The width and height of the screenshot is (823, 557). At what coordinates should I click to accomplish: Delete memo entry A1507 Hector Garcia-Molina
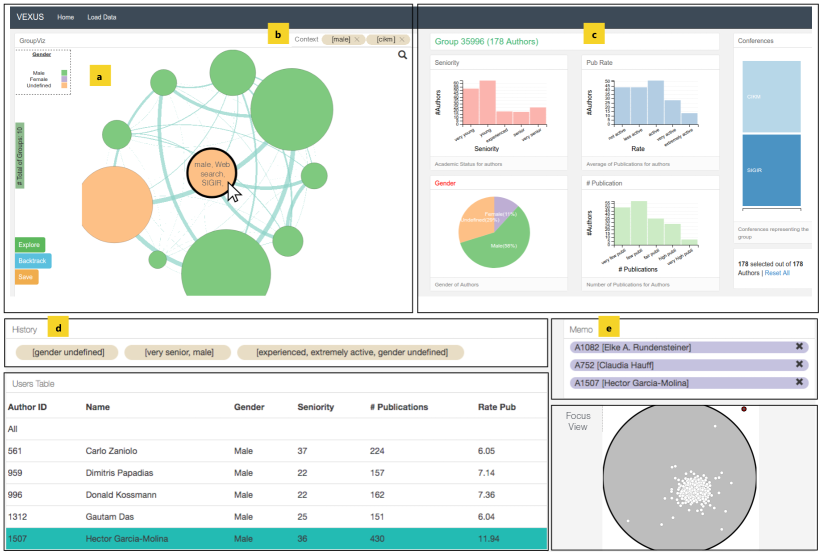point(799,382)
